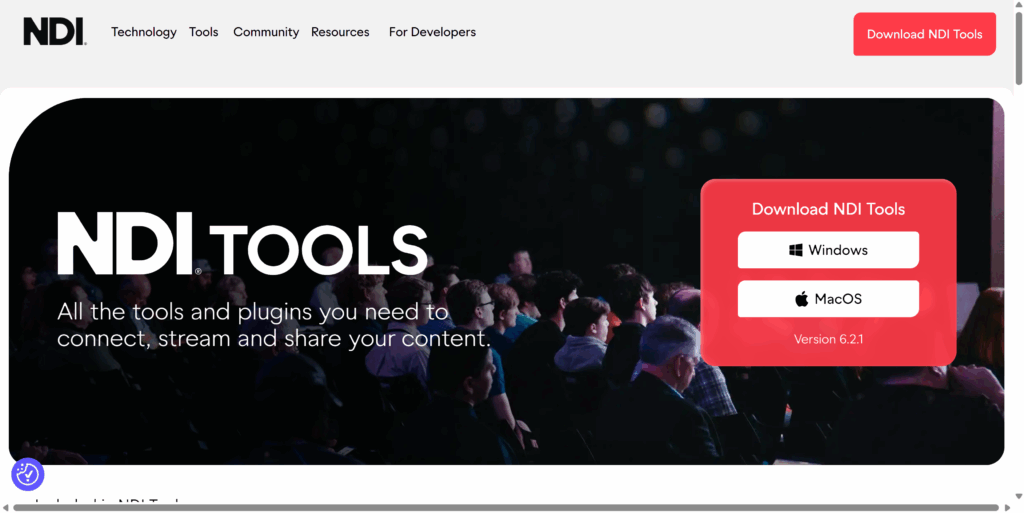Click the NDI TOOLS hero heading
The image size is (1024, 513).
point(242,244)
